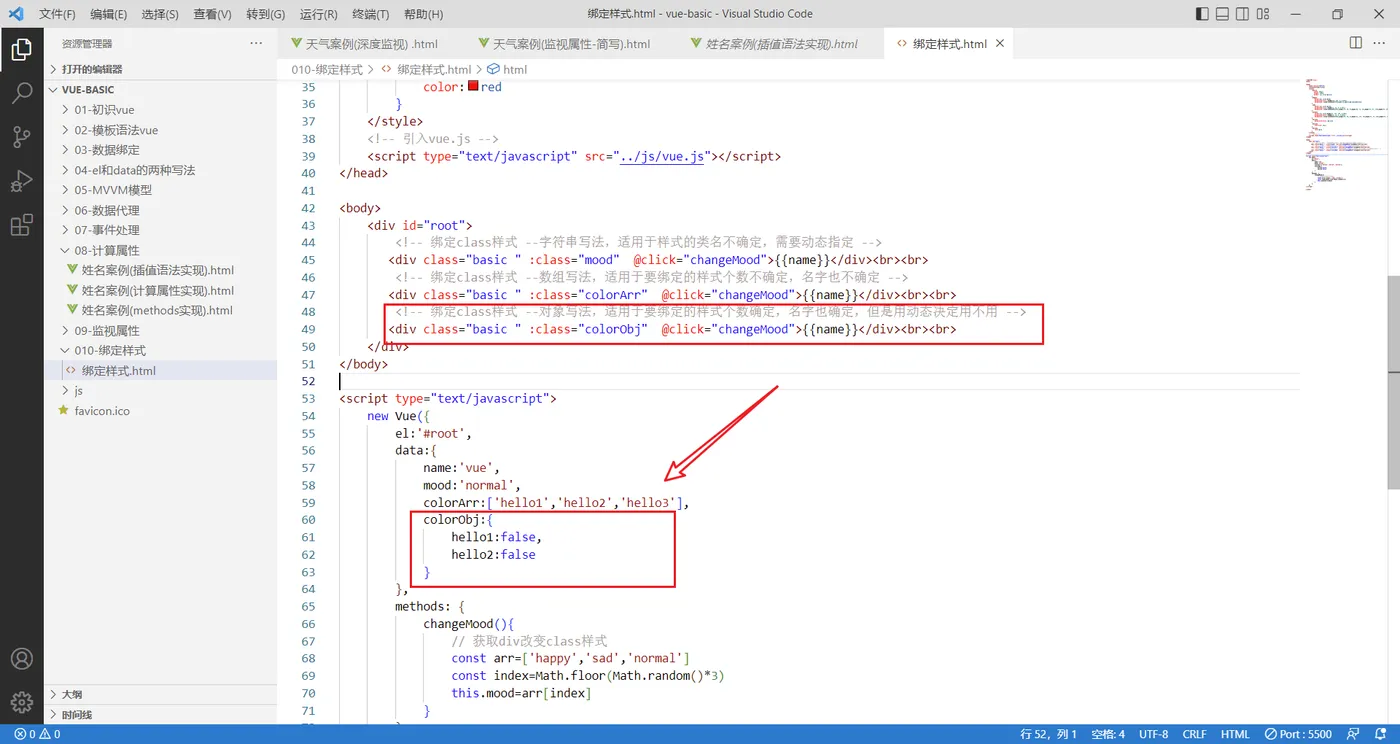Click 行 52, 列 1 cursor position status
1400x744 pixels.
[1048, 734]
